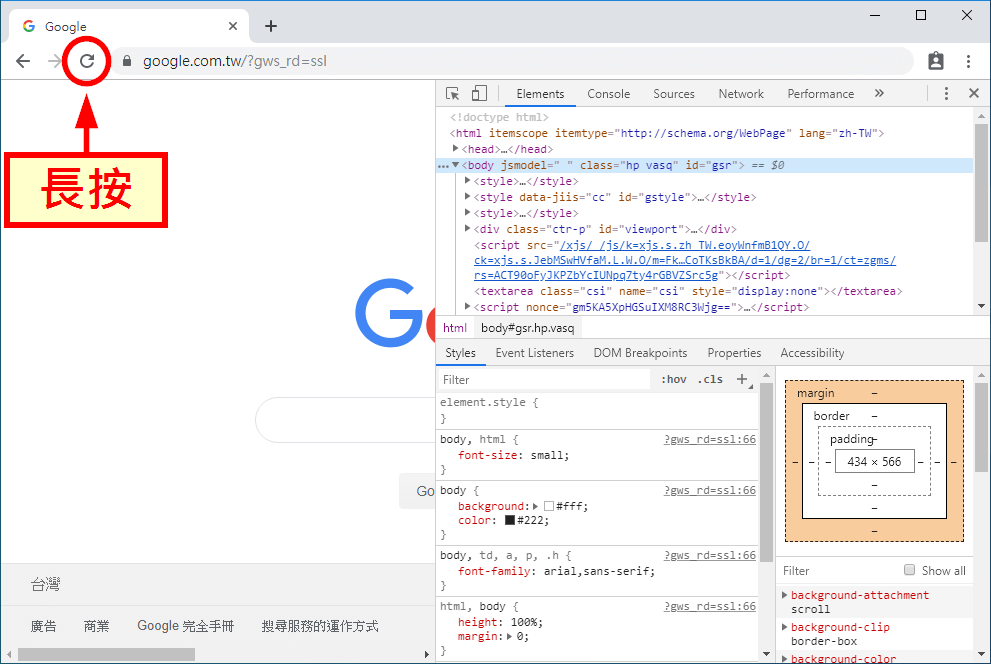
Task: Open the Sources tab
Action: point(674,94)
